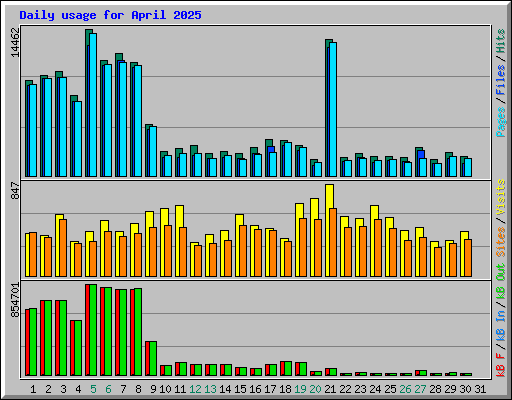Viewport: 512px width, 400px height.
Task: Click the cyan pages bar for day 5
Action: click(x=93, y=105)
